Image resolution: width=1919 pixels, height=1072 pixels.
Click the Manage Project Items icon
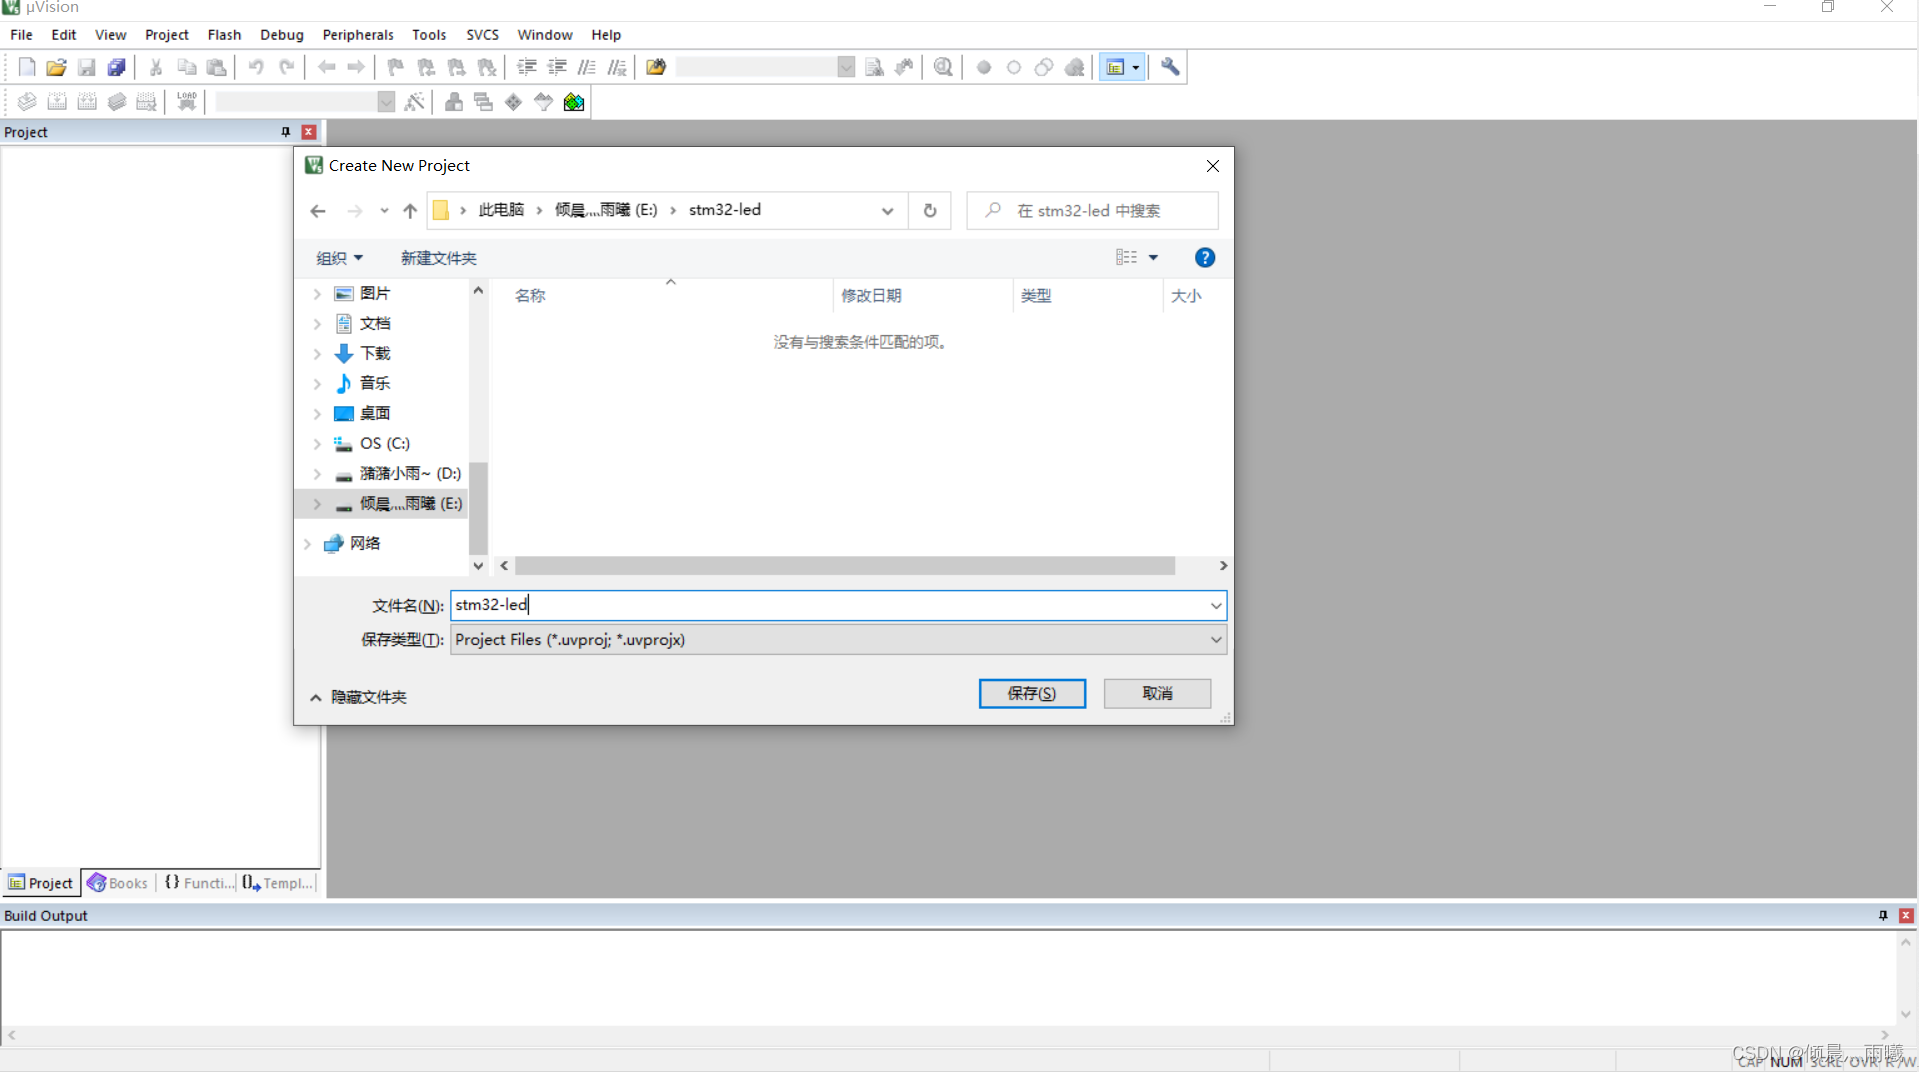pos(454,101)
